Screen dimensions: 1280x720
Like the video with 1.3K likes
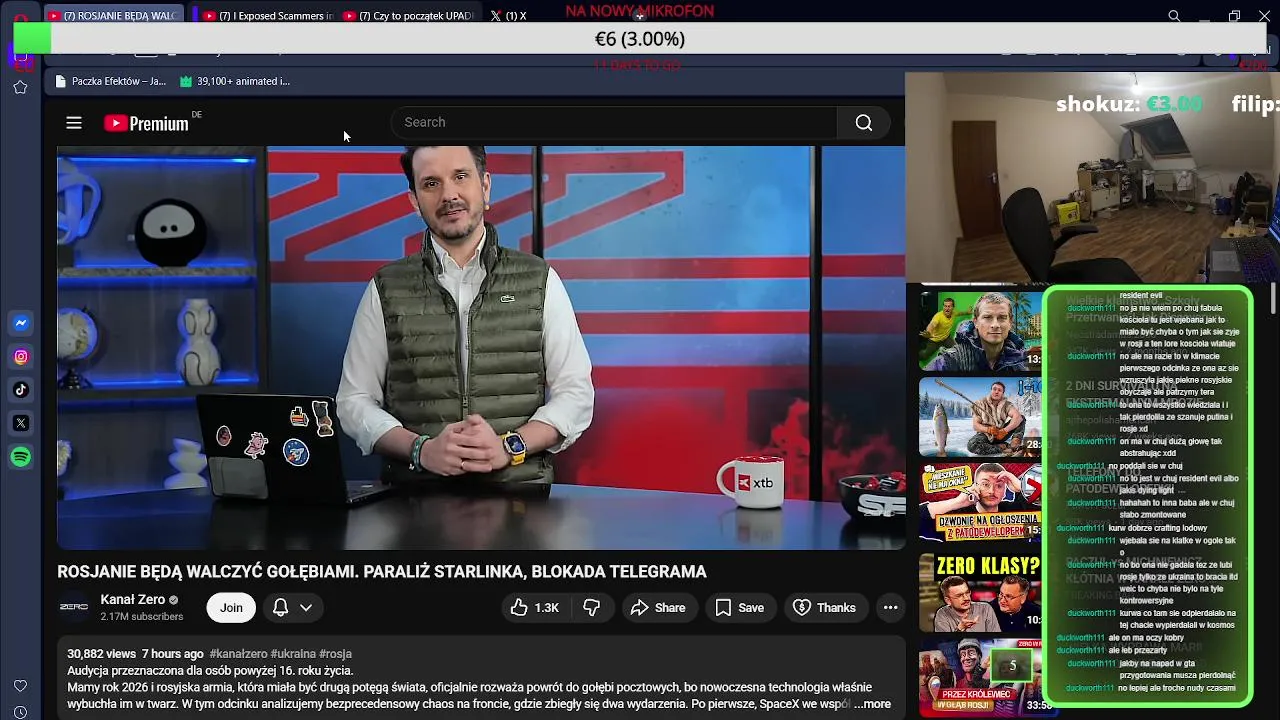[535, 607]
